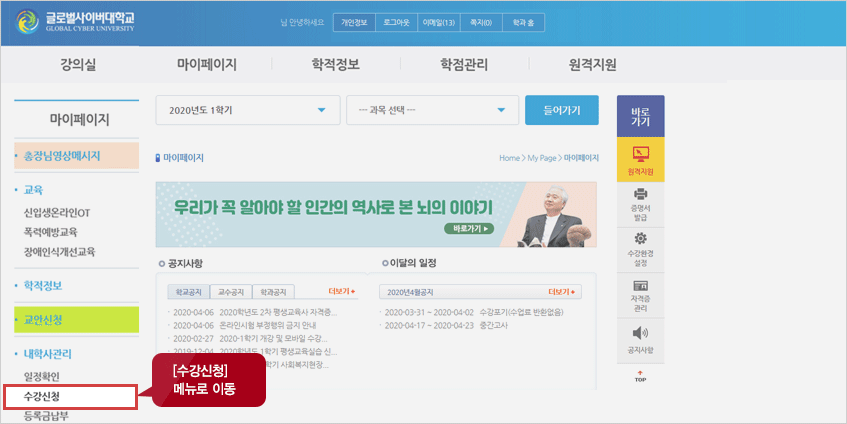
Task: Click 더보기 next to the notice tabs
Action: [341, 292]
